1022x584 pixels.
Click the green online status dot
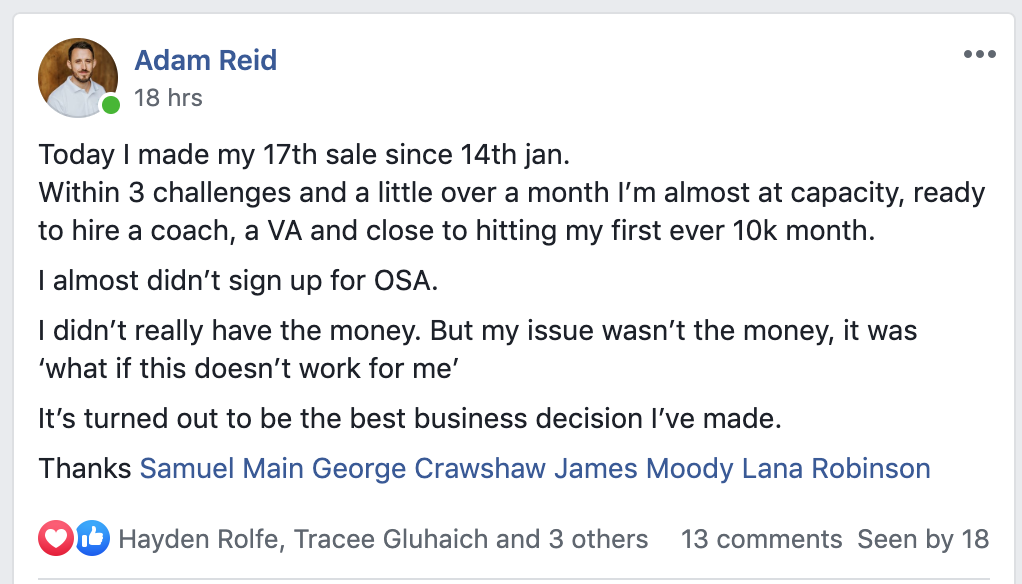pyautogui.click(x=111, y=106)
